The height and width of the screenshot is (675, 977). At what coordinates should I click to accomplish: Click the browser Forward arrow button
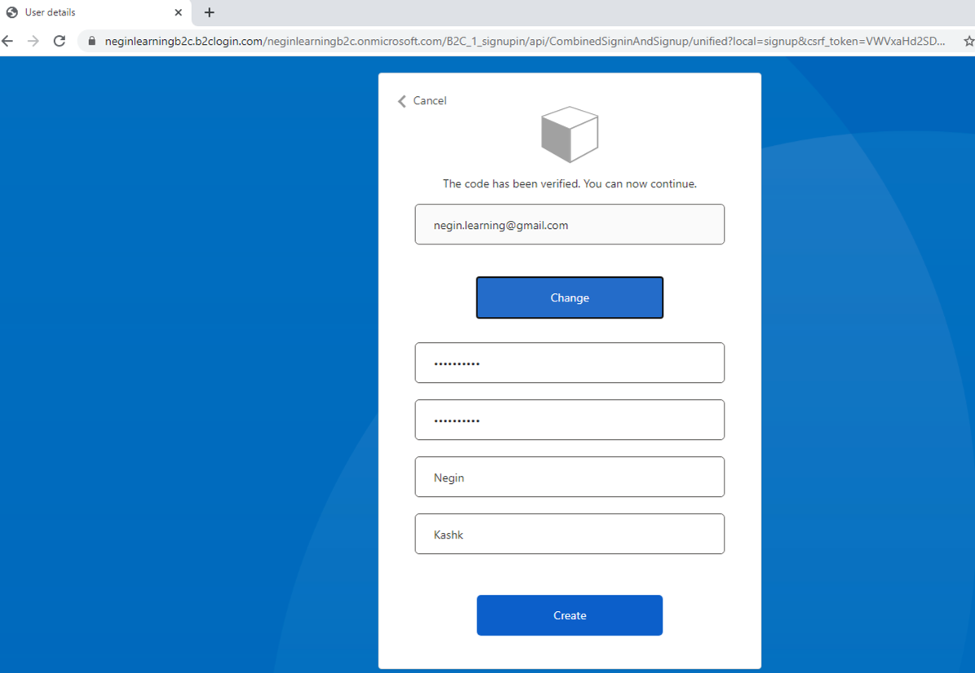tap(33, 41)
